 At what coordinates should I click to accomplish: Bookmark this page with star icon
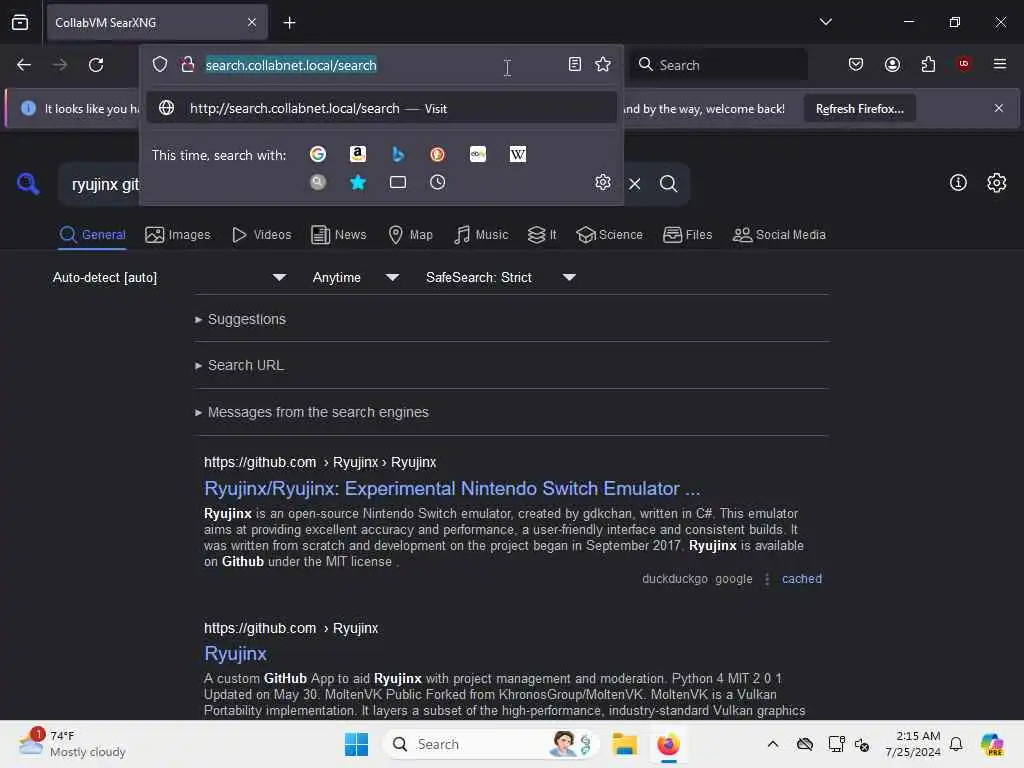pos(603,64)
